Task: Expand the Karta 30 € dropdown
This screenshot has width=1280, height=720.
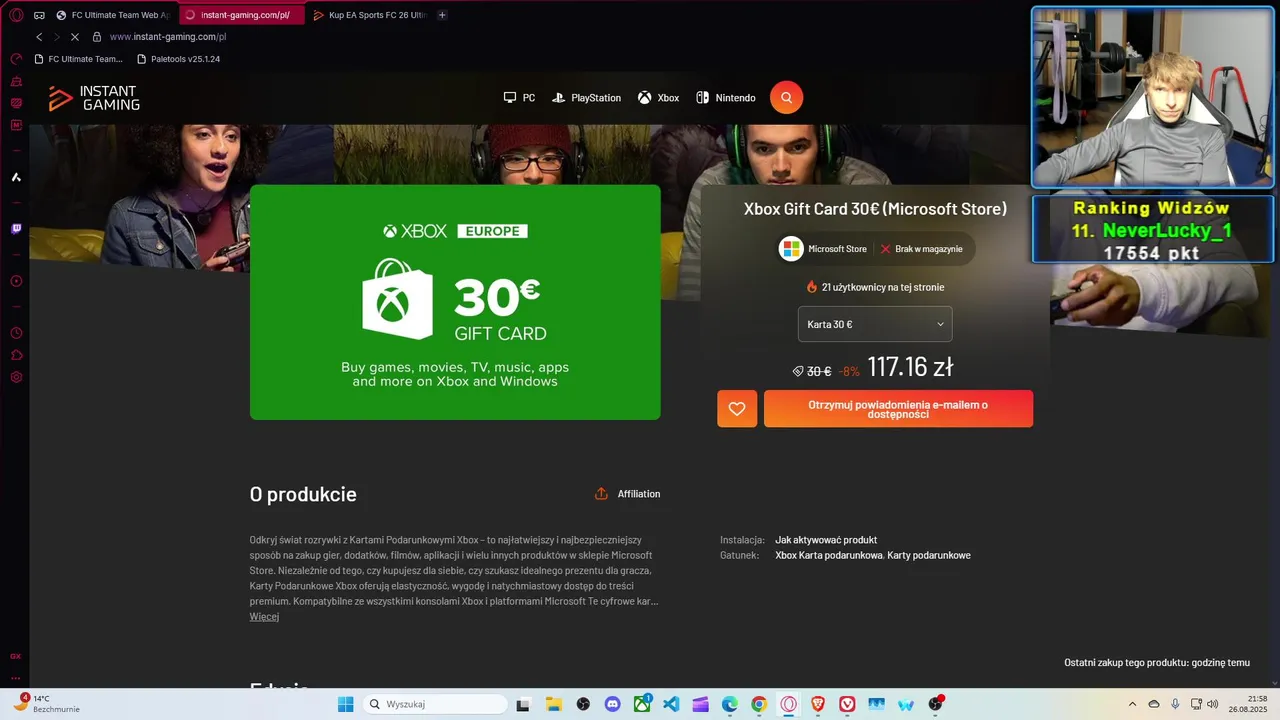Action: 875,324
